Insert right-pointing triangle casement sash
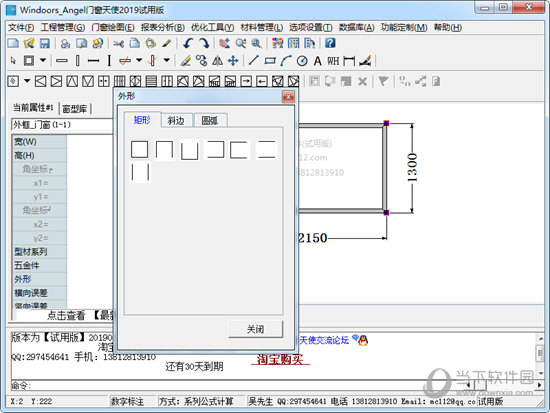550x413 pixels. coord(56,81)
